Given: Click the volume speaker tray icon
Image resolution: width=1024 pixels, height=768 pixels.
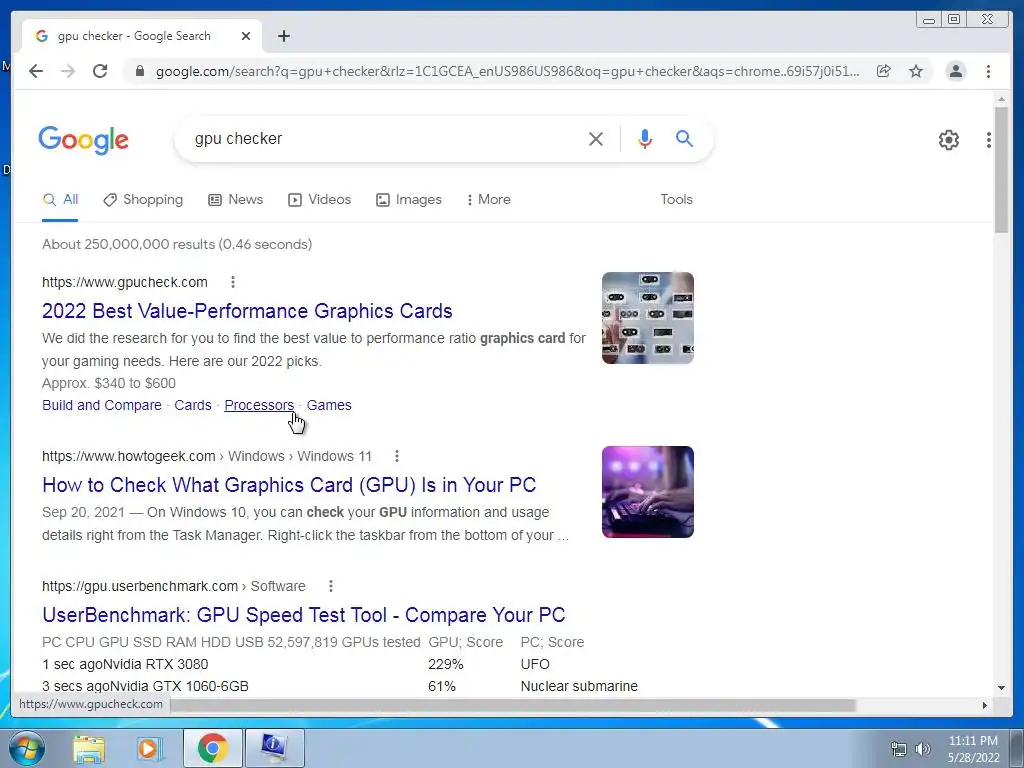Looking at the screenshot, I should point(923,748).
